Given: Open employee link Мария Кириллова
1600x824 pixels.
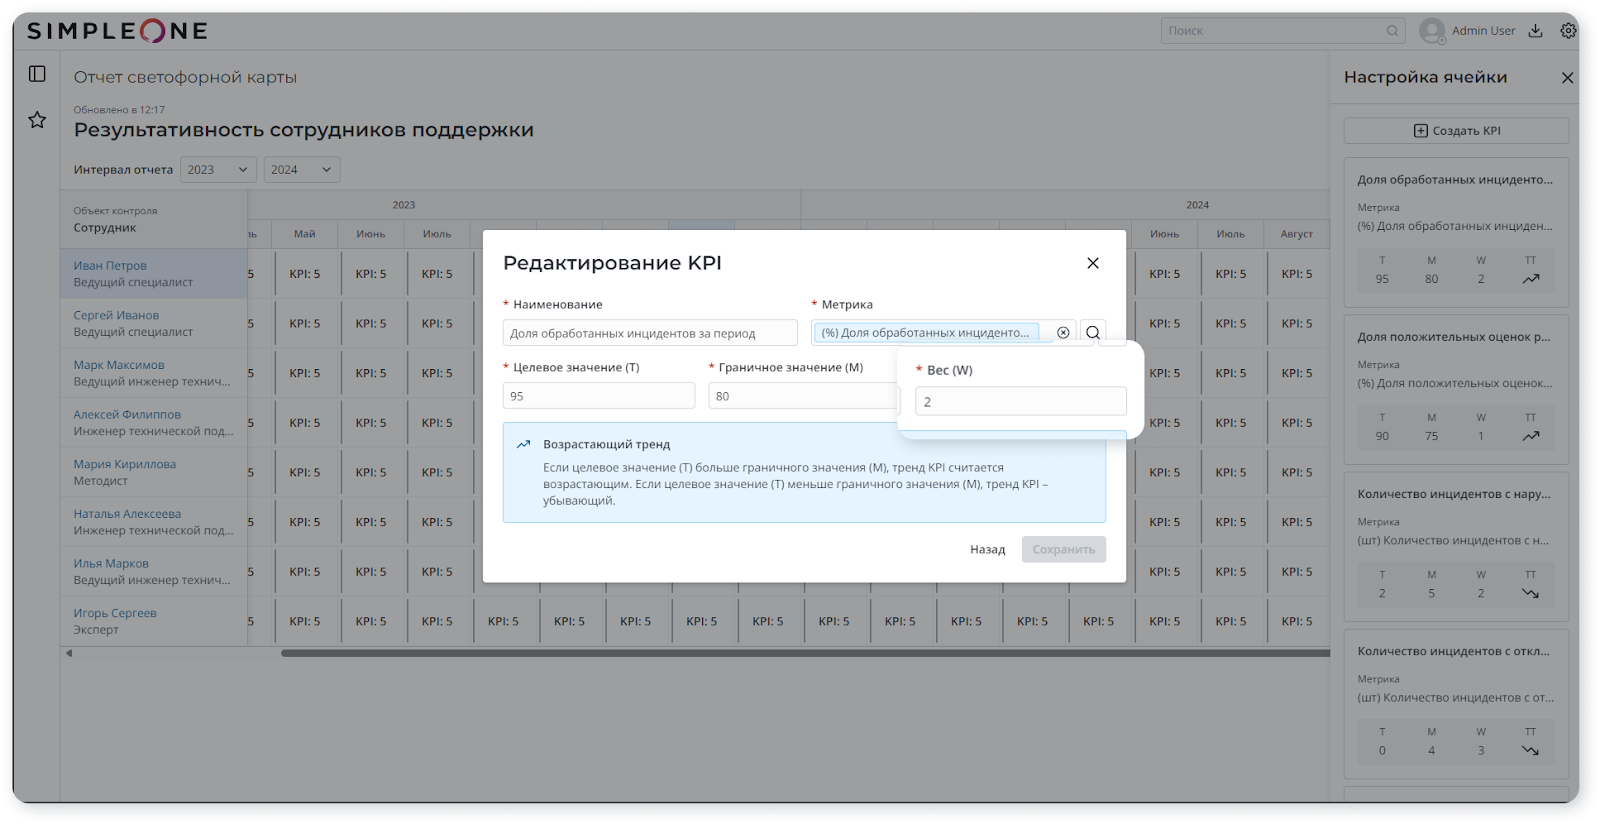Looking at the screenshot, I should click(x=124, y=464).
